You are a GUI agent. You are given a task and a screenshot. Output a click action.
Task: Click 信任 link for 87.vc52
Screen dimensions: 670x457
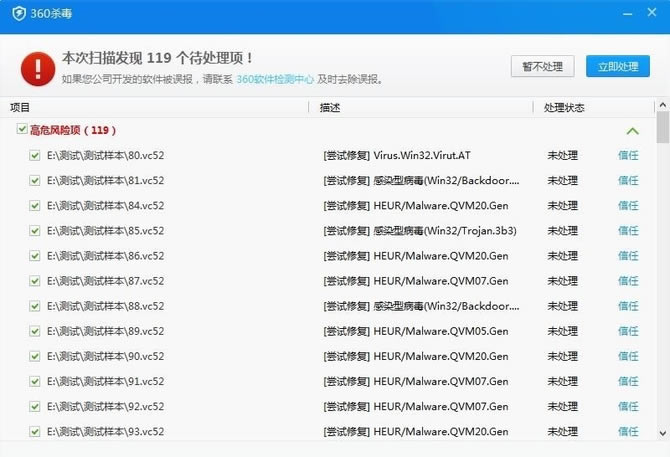pyautogui.click(x=628, y=281)
